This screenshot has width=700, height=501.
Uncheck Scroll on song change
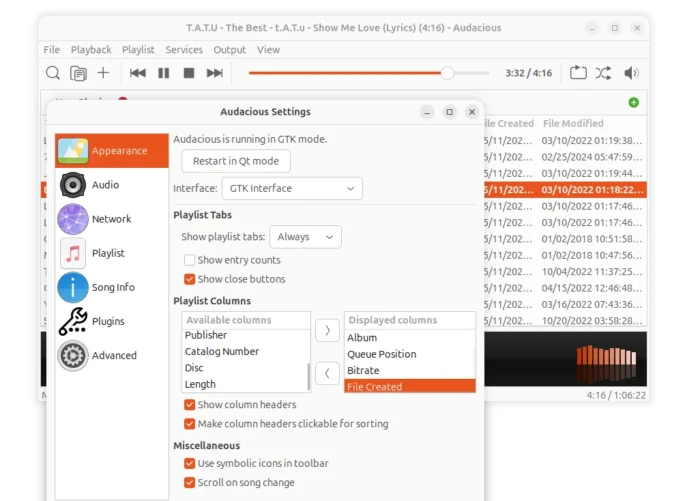pyautogui.click(x=189, y=483)
